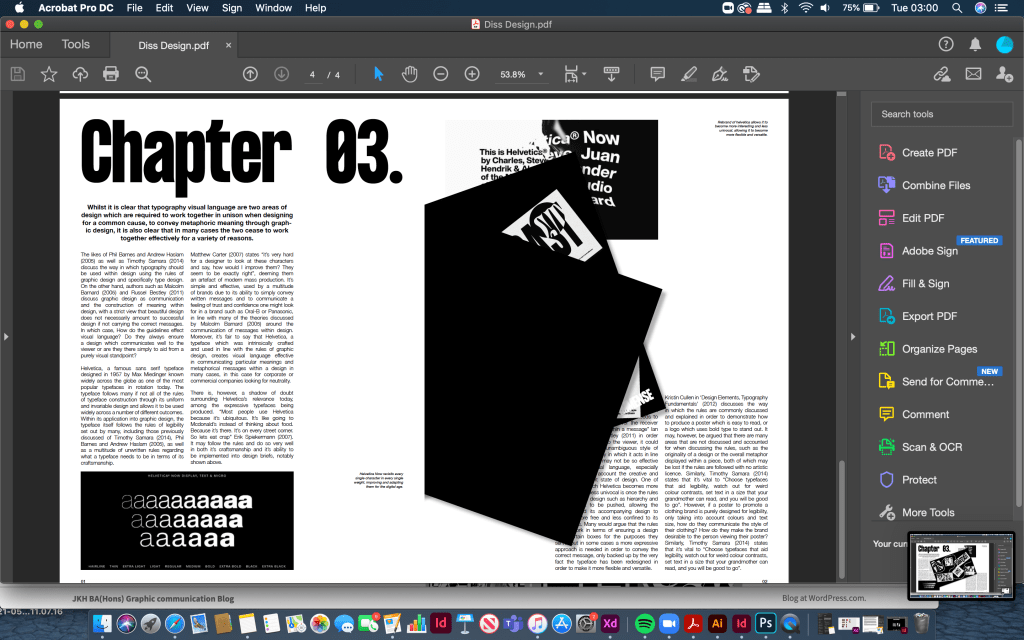Expand the left navigation pane
The height and width of the screenshot is (640, 1024).
pyautogui.click(x=6, y=336)
